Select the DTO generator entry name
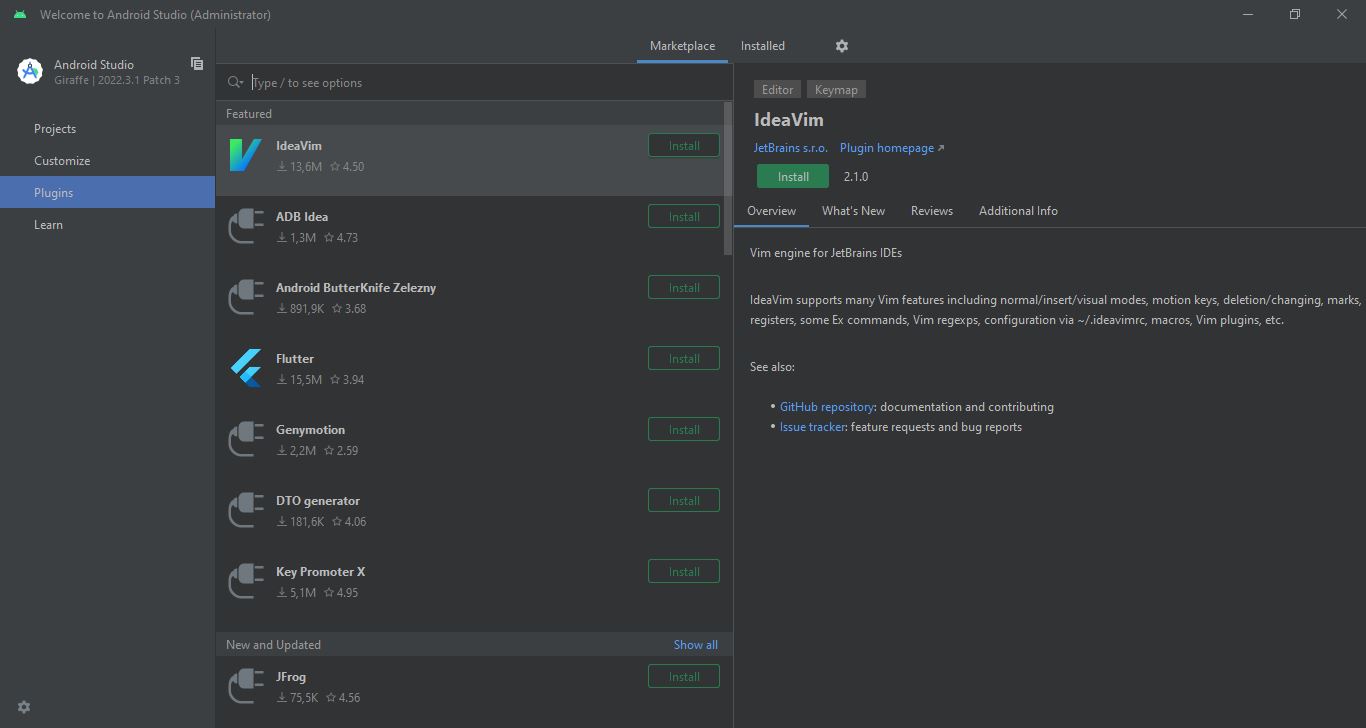Screen dimensions: 1366x728 coord(318,501)
